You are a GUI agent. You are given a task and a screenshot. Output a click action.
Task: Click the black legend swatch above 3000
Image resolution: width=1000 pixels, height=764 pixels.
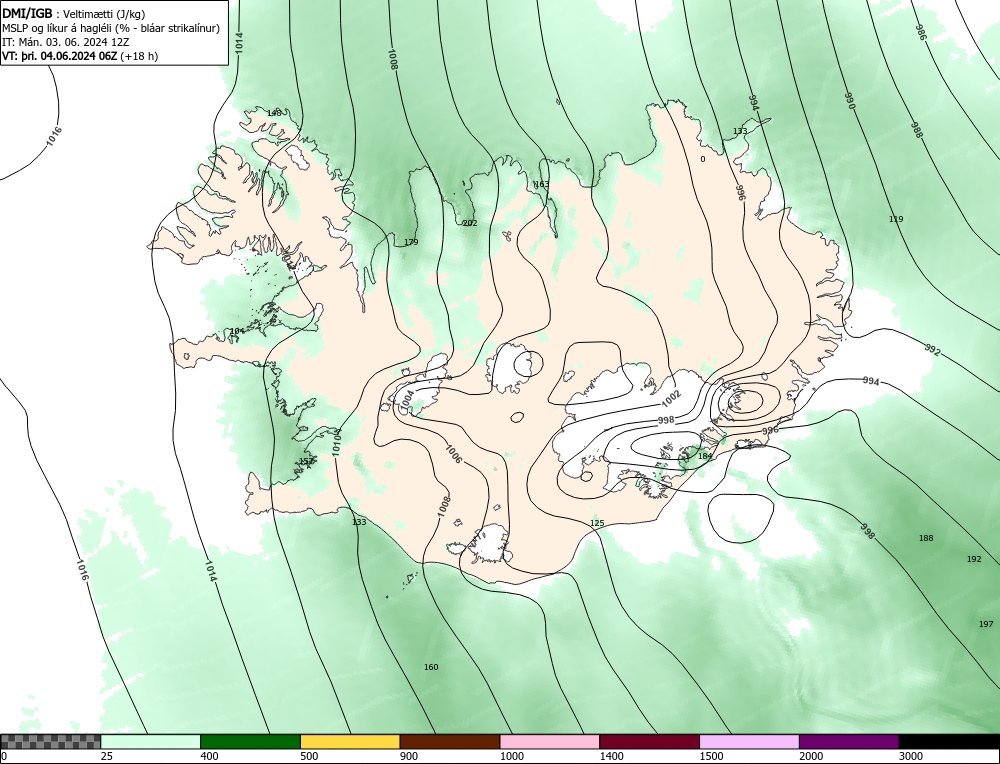tap(950, 741)
